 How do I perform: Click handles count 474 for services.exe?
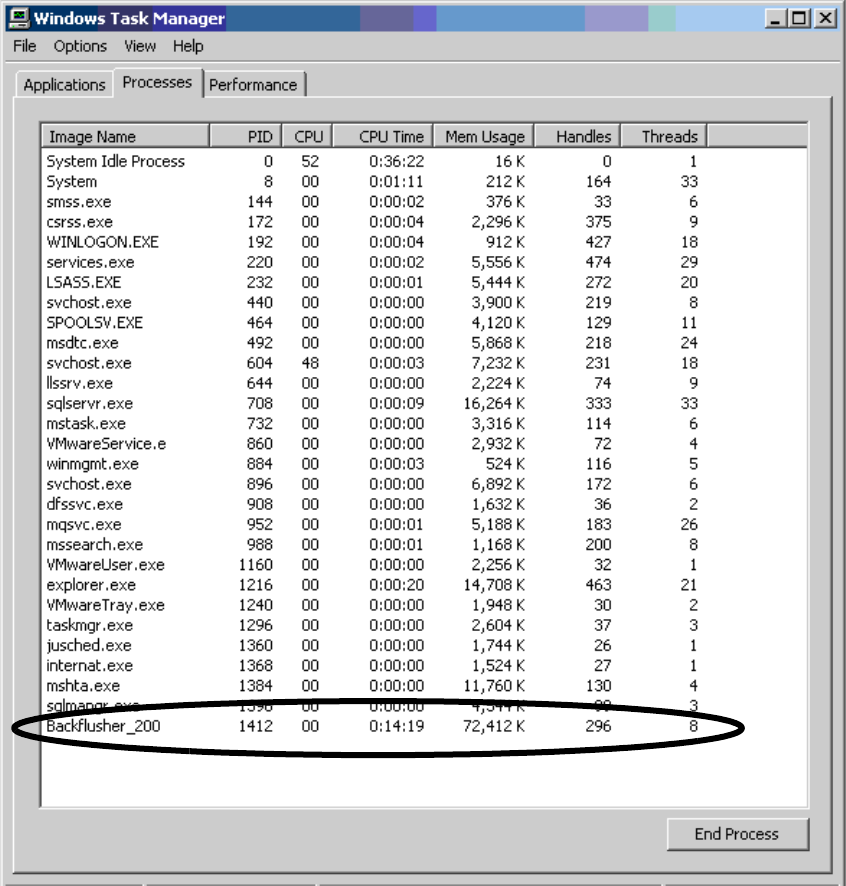point(598,262)
